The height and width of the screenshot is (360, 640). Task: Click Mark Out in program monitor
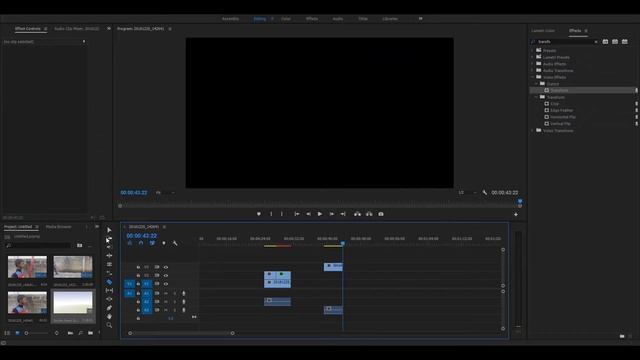pyautogui.click(x=282, y=214)
